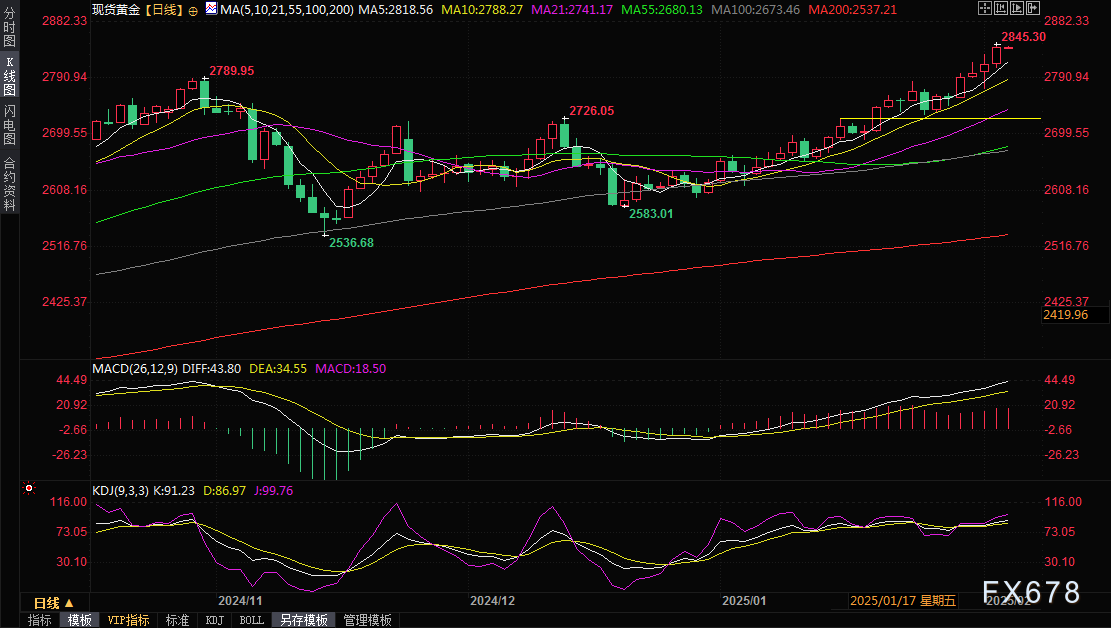
Task: Click the MACD(26,12,9) indicator label
Action: point(137,368)
